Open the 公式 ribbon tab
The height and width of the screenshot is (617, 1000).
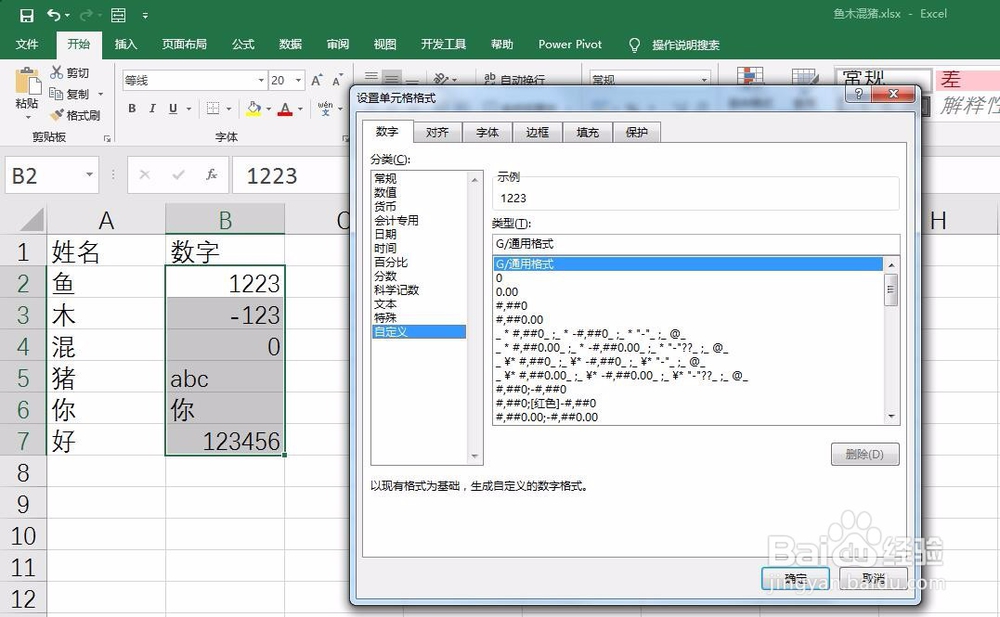point(244,44)
